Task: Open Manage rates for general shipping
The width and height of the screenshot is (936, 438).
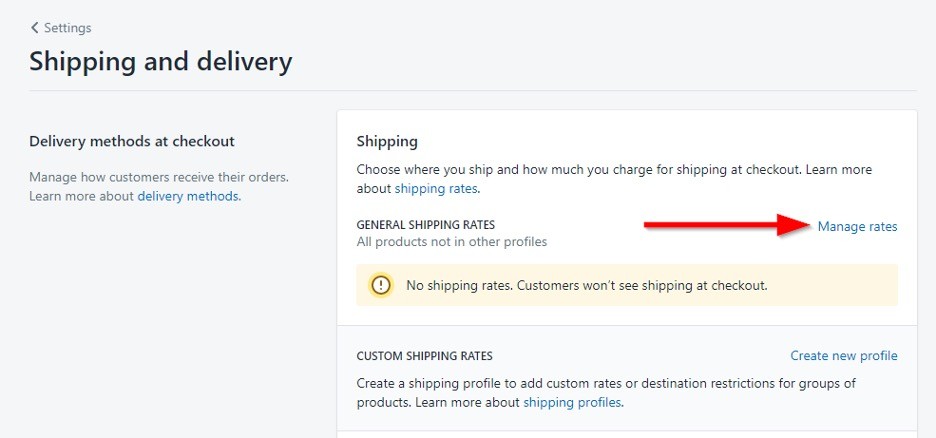Action: [857, 226]
